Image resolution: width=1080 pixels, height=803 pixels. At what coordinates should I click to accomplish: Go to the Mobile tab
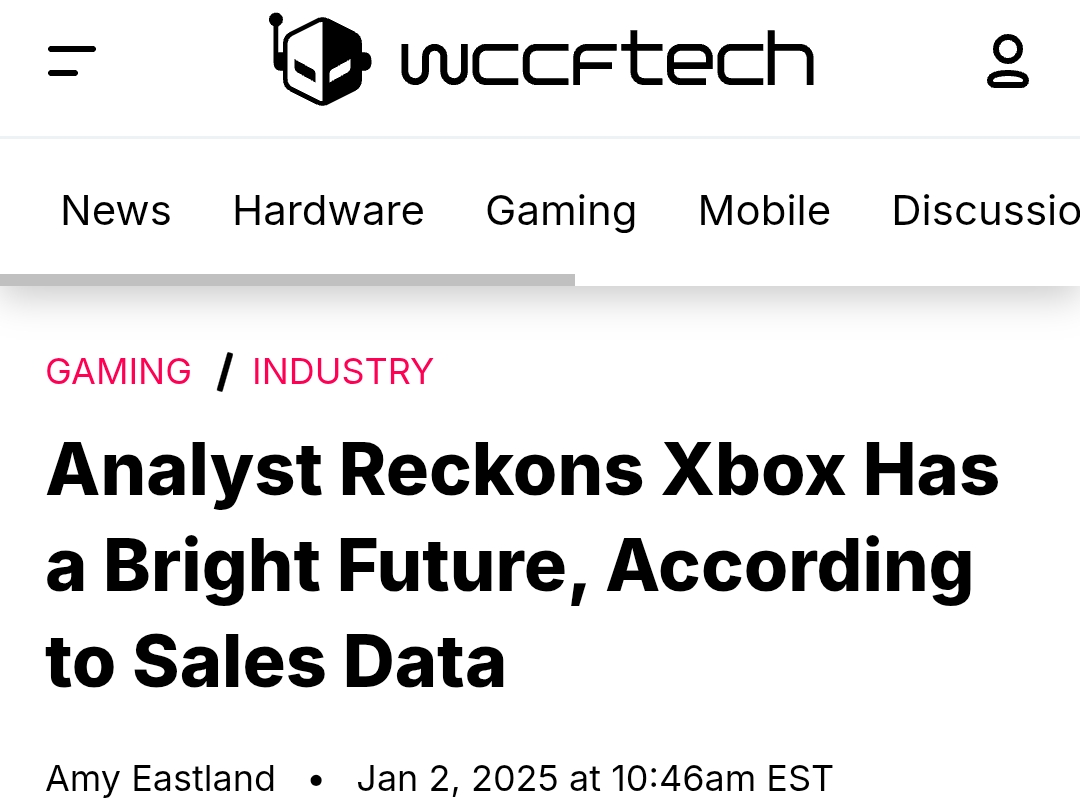764,211
